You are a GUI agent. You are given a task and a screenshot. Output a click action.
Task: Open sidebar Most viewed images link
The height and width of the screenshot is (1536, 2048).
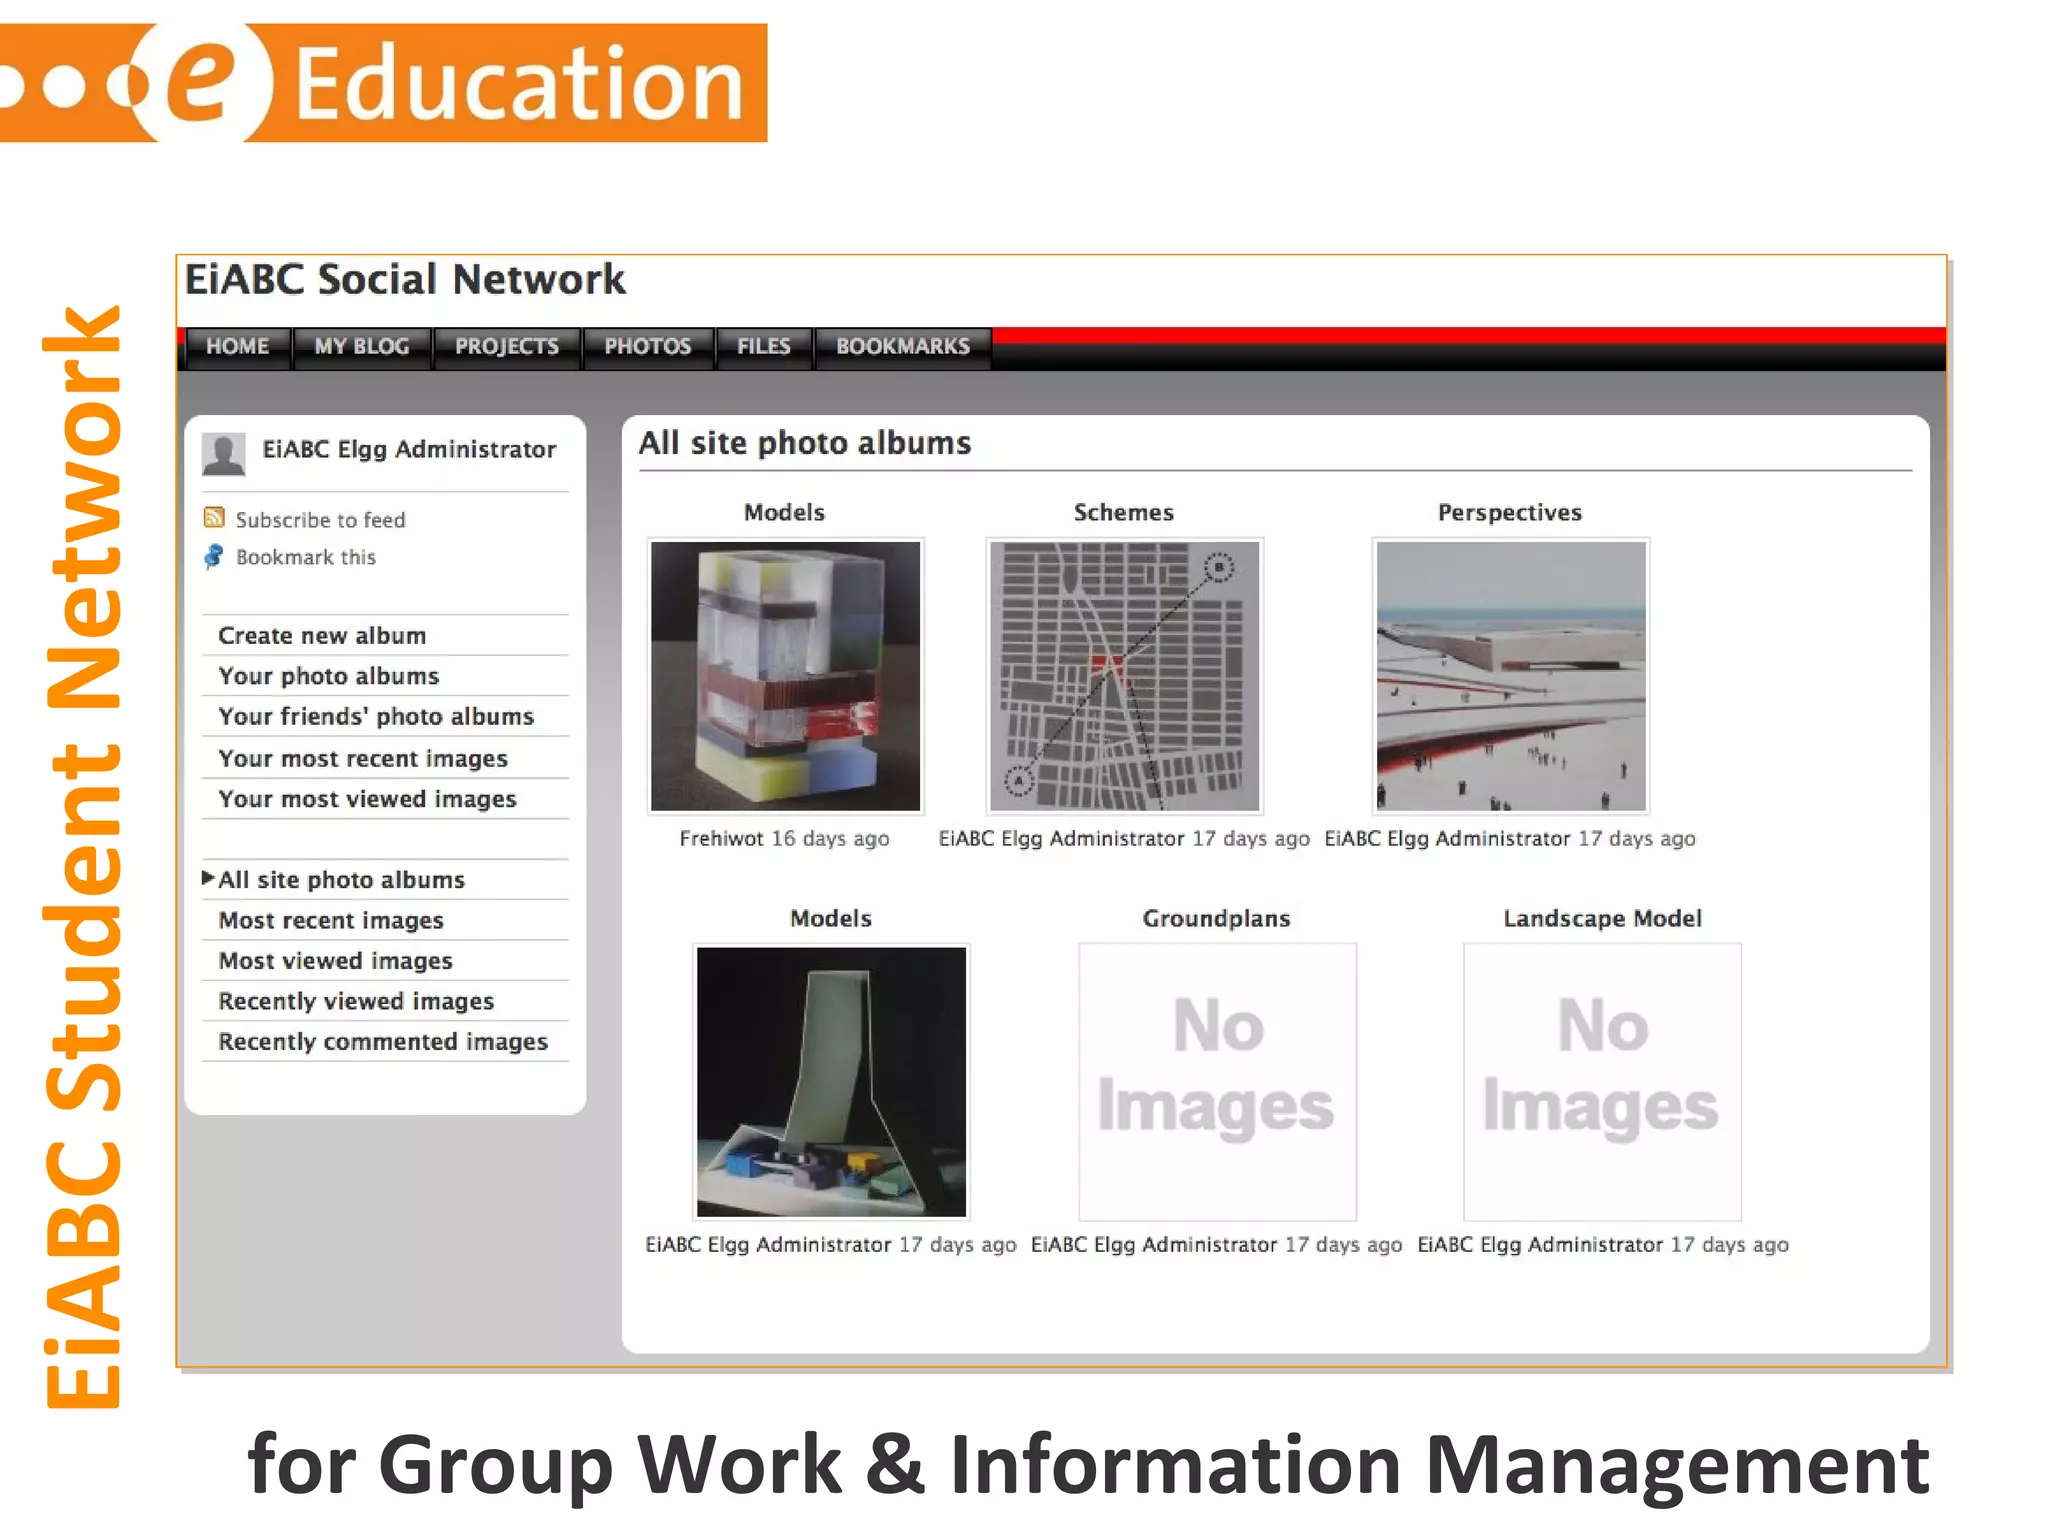(x=335, y=961)
